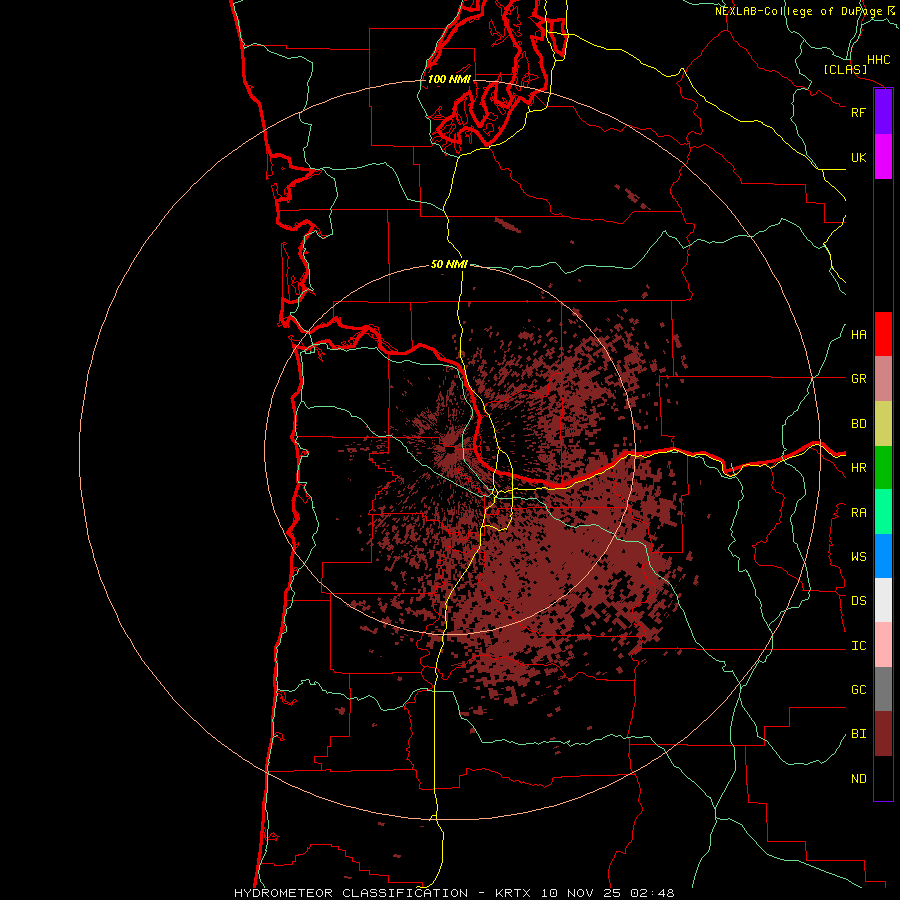Click the IC legend label
Screen dimensions: 900x900
858,646
